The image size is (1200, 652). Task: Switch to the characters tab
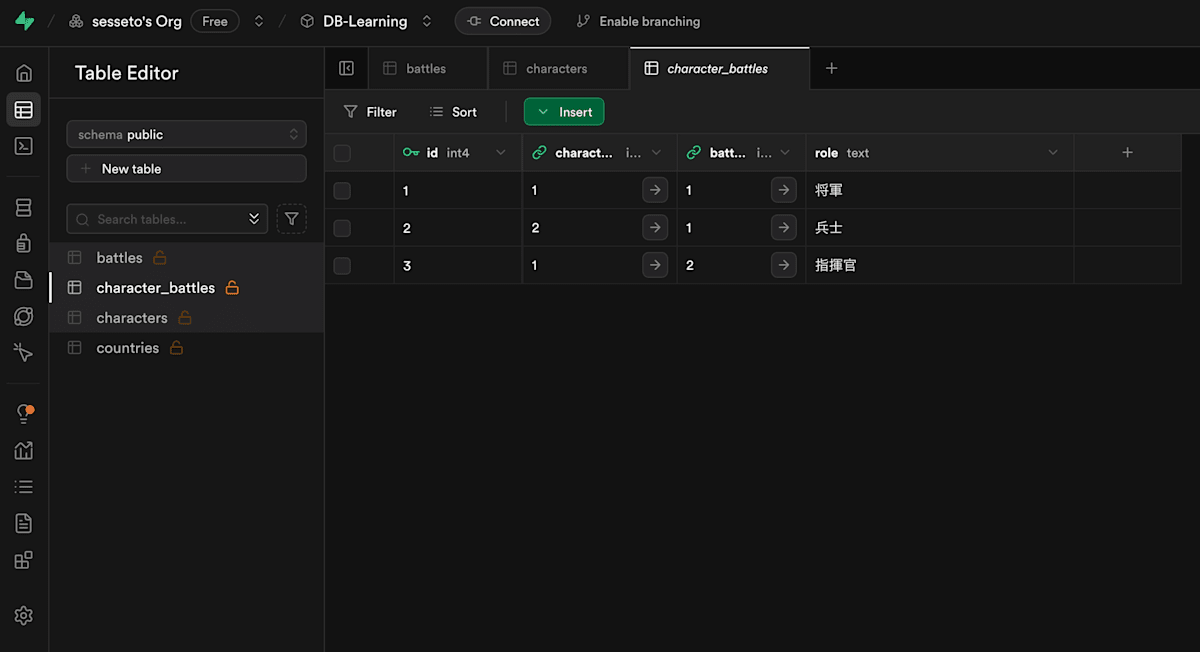[x=558, y=69]
